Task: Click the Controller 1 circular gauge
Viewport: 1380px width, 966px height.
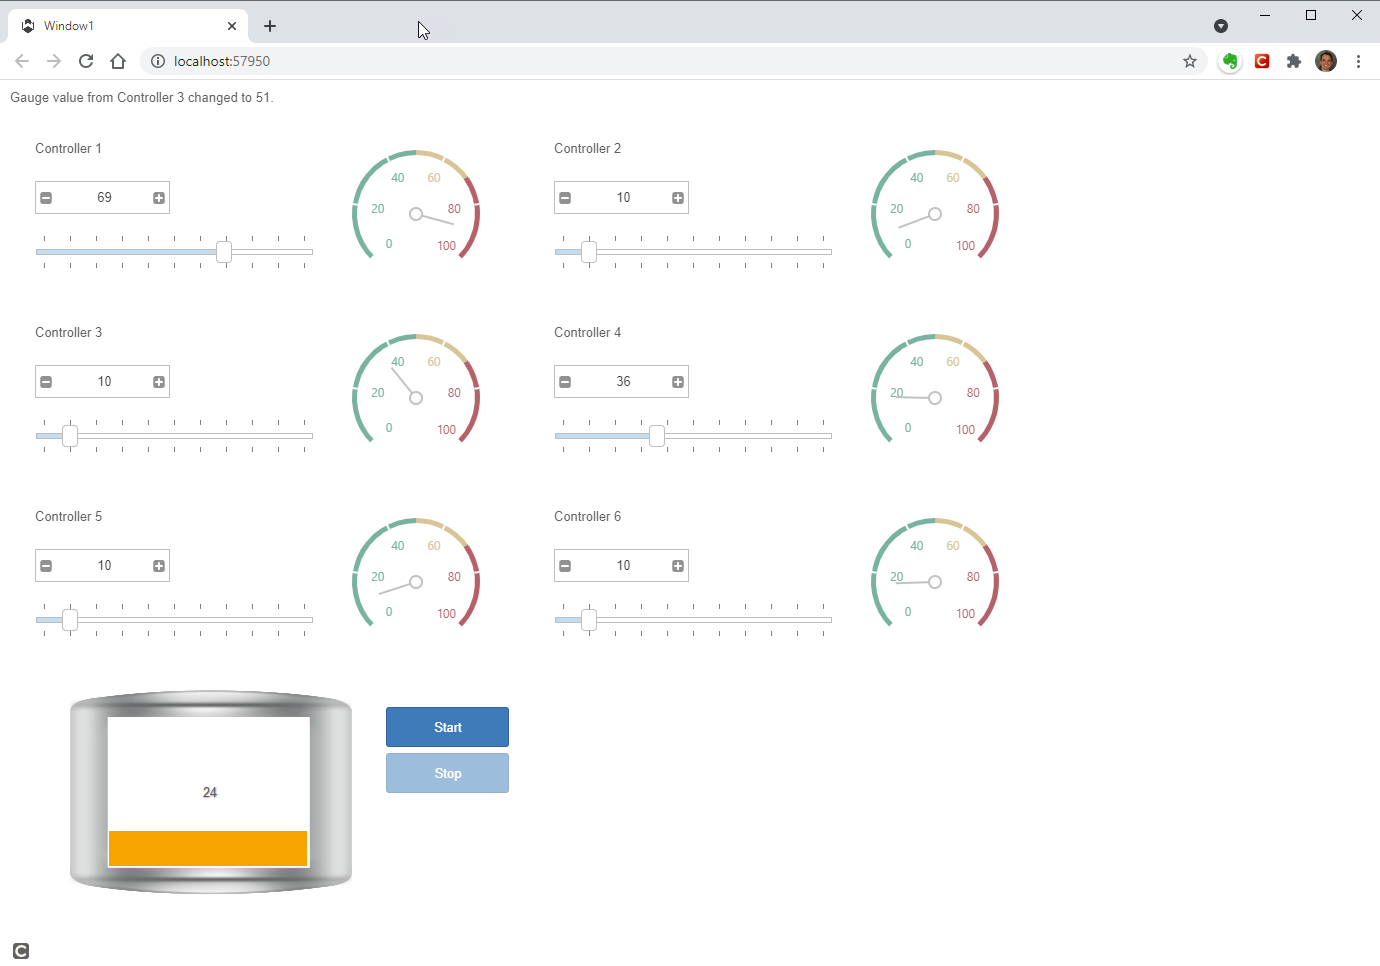Action: tap(416, 206)
